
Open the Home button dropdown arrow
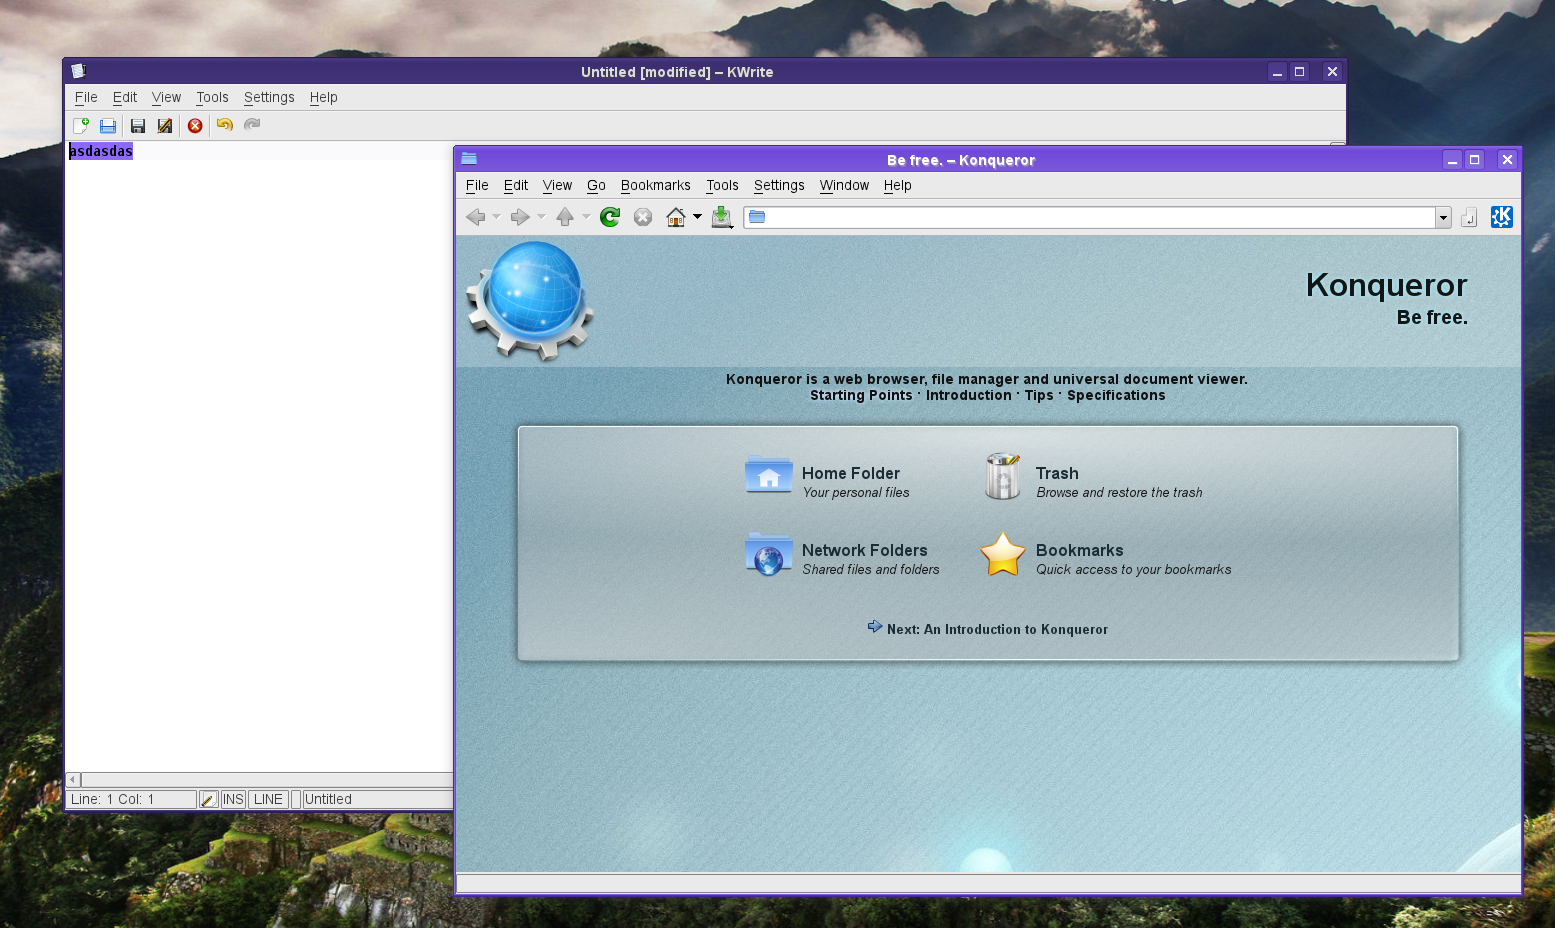[x=697, y=217]
